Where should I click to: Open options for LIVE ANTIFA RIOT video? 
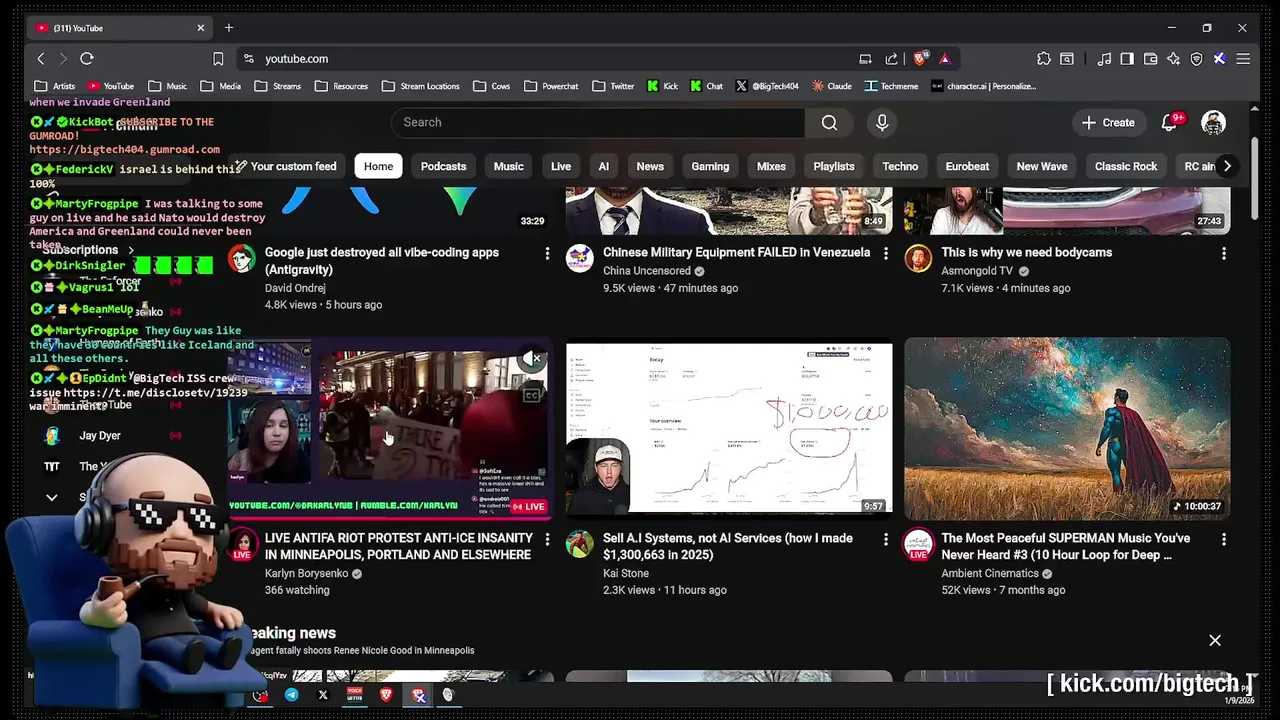coord(547,540)
